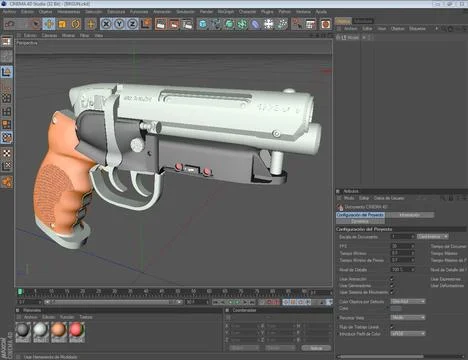Image resolution: width=468 pixels, height=360 pixels.
Task: Add a blue cube primitive object
Action: pyautogui.click(x=202, y=24)
